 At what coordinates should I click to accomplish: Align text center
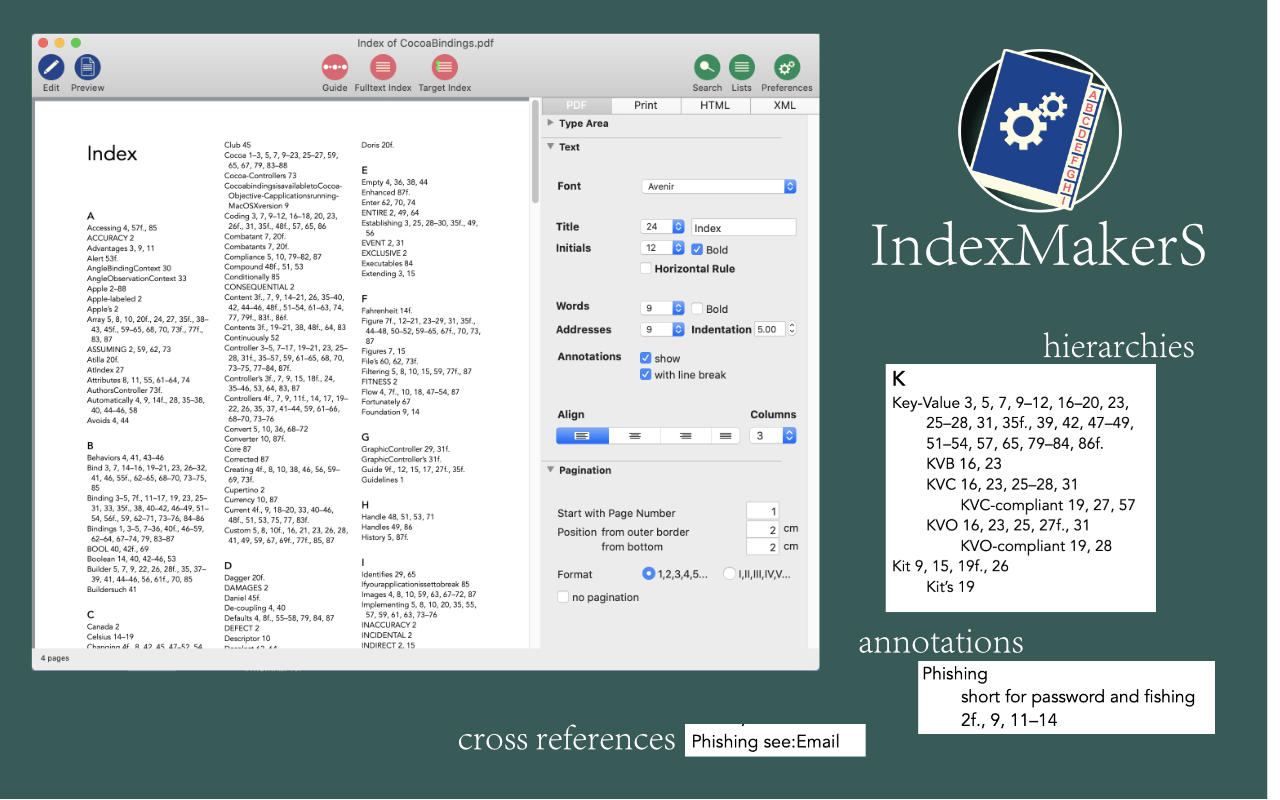pos(634,435)
